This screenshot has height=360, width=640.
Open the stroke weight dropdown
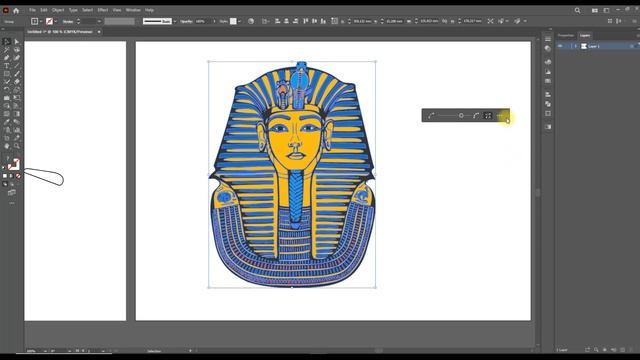click(99, 21)
